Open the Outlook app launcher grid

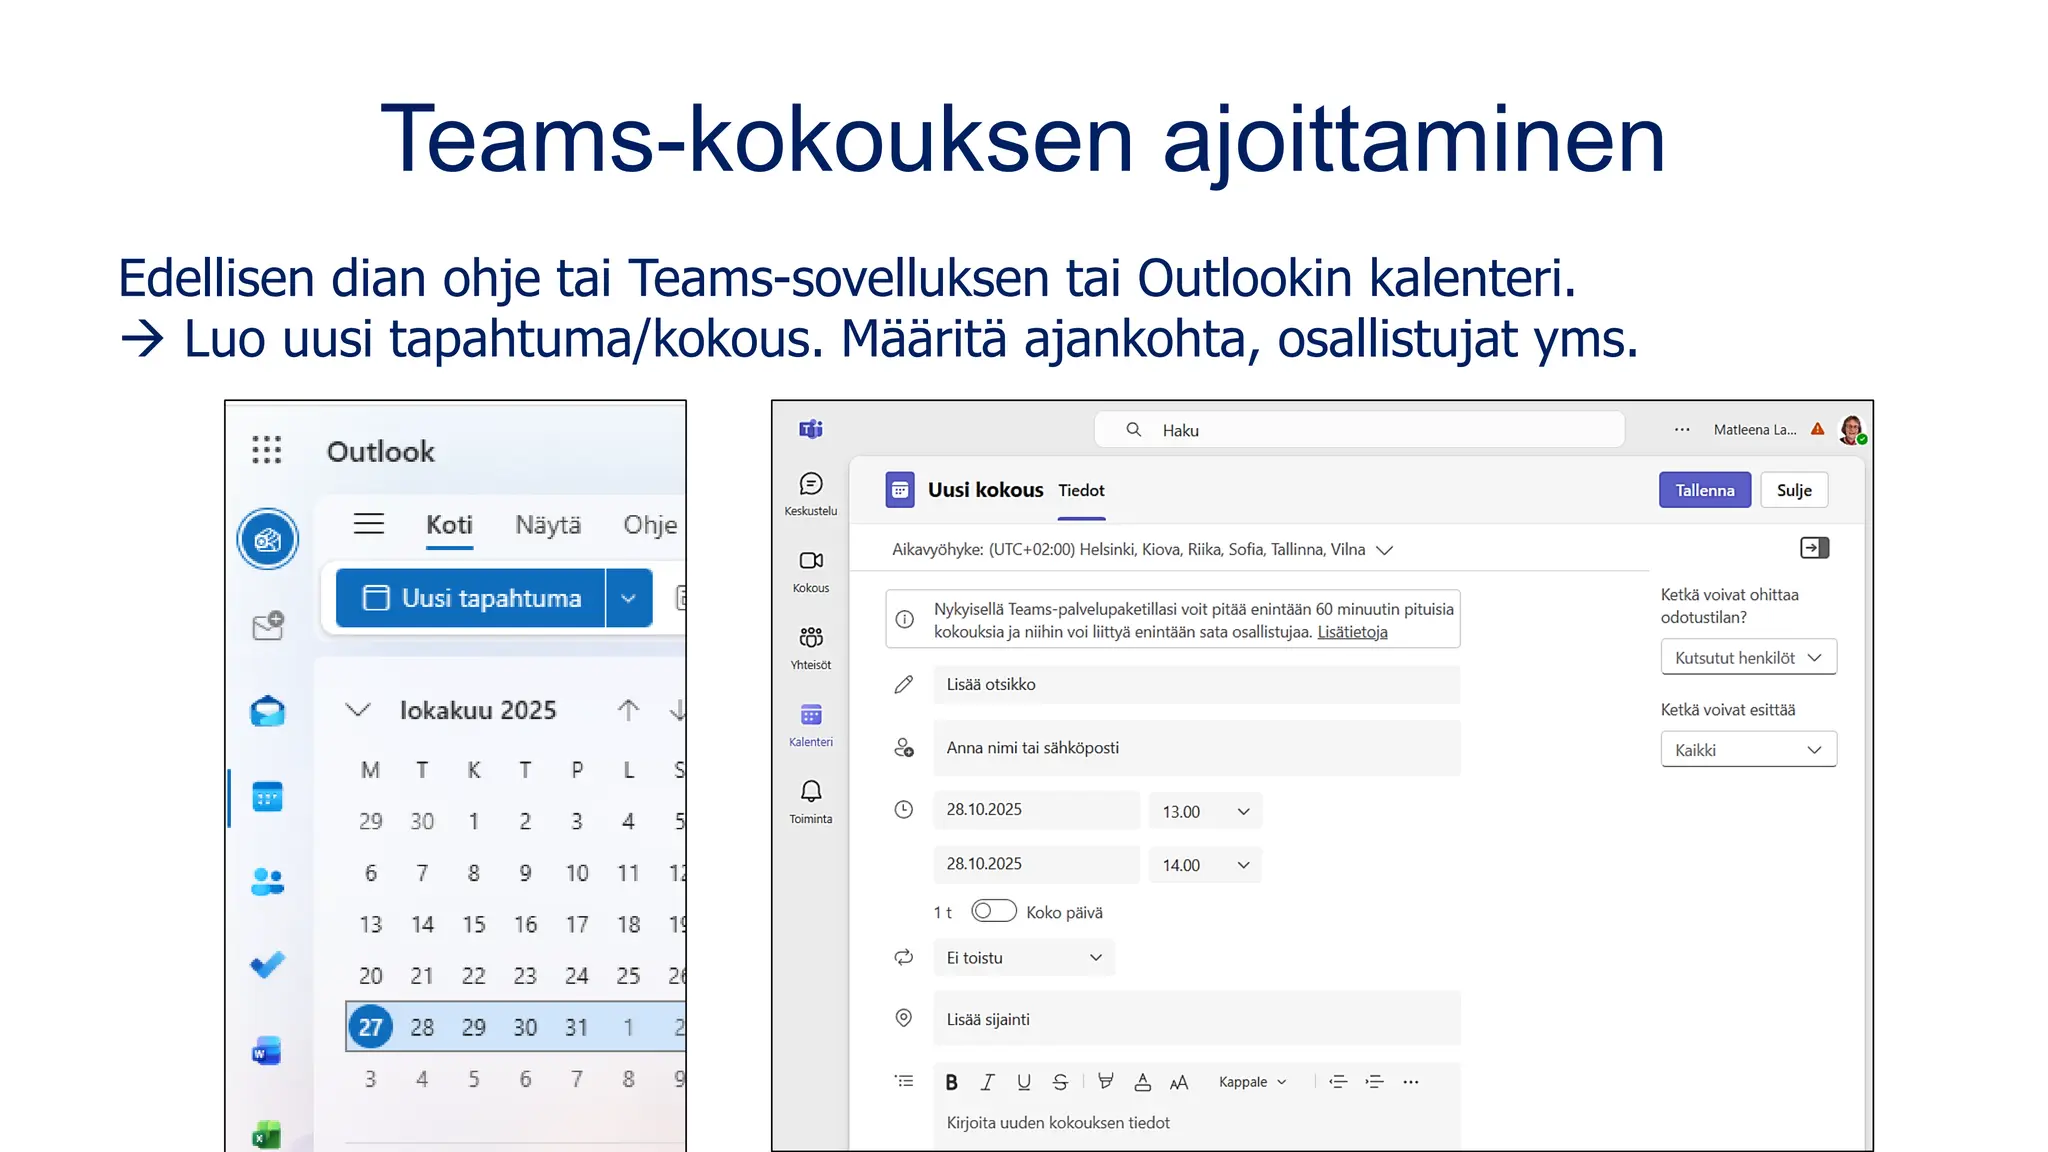(267, 450)
